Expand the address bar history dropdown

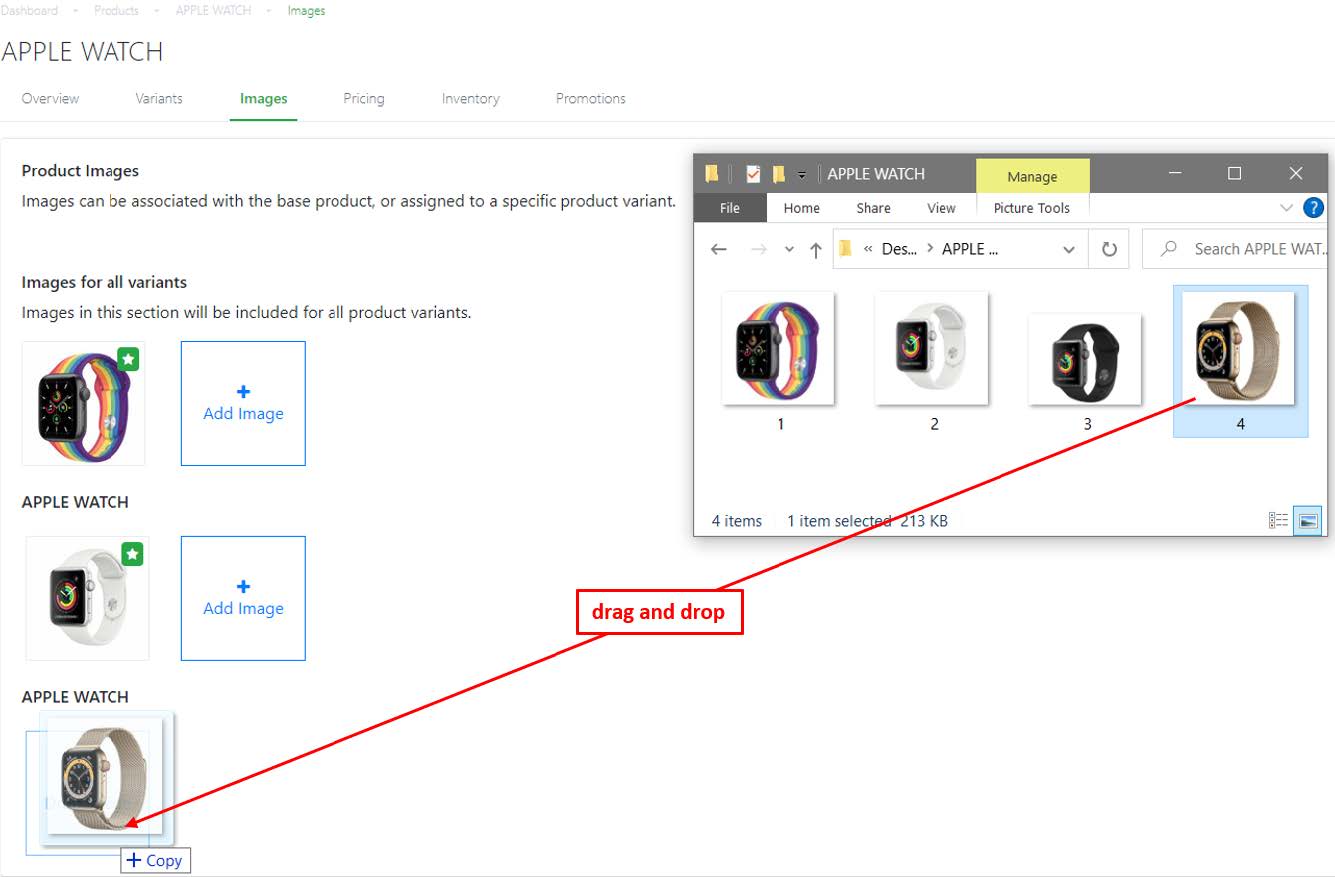point(1069,249)
